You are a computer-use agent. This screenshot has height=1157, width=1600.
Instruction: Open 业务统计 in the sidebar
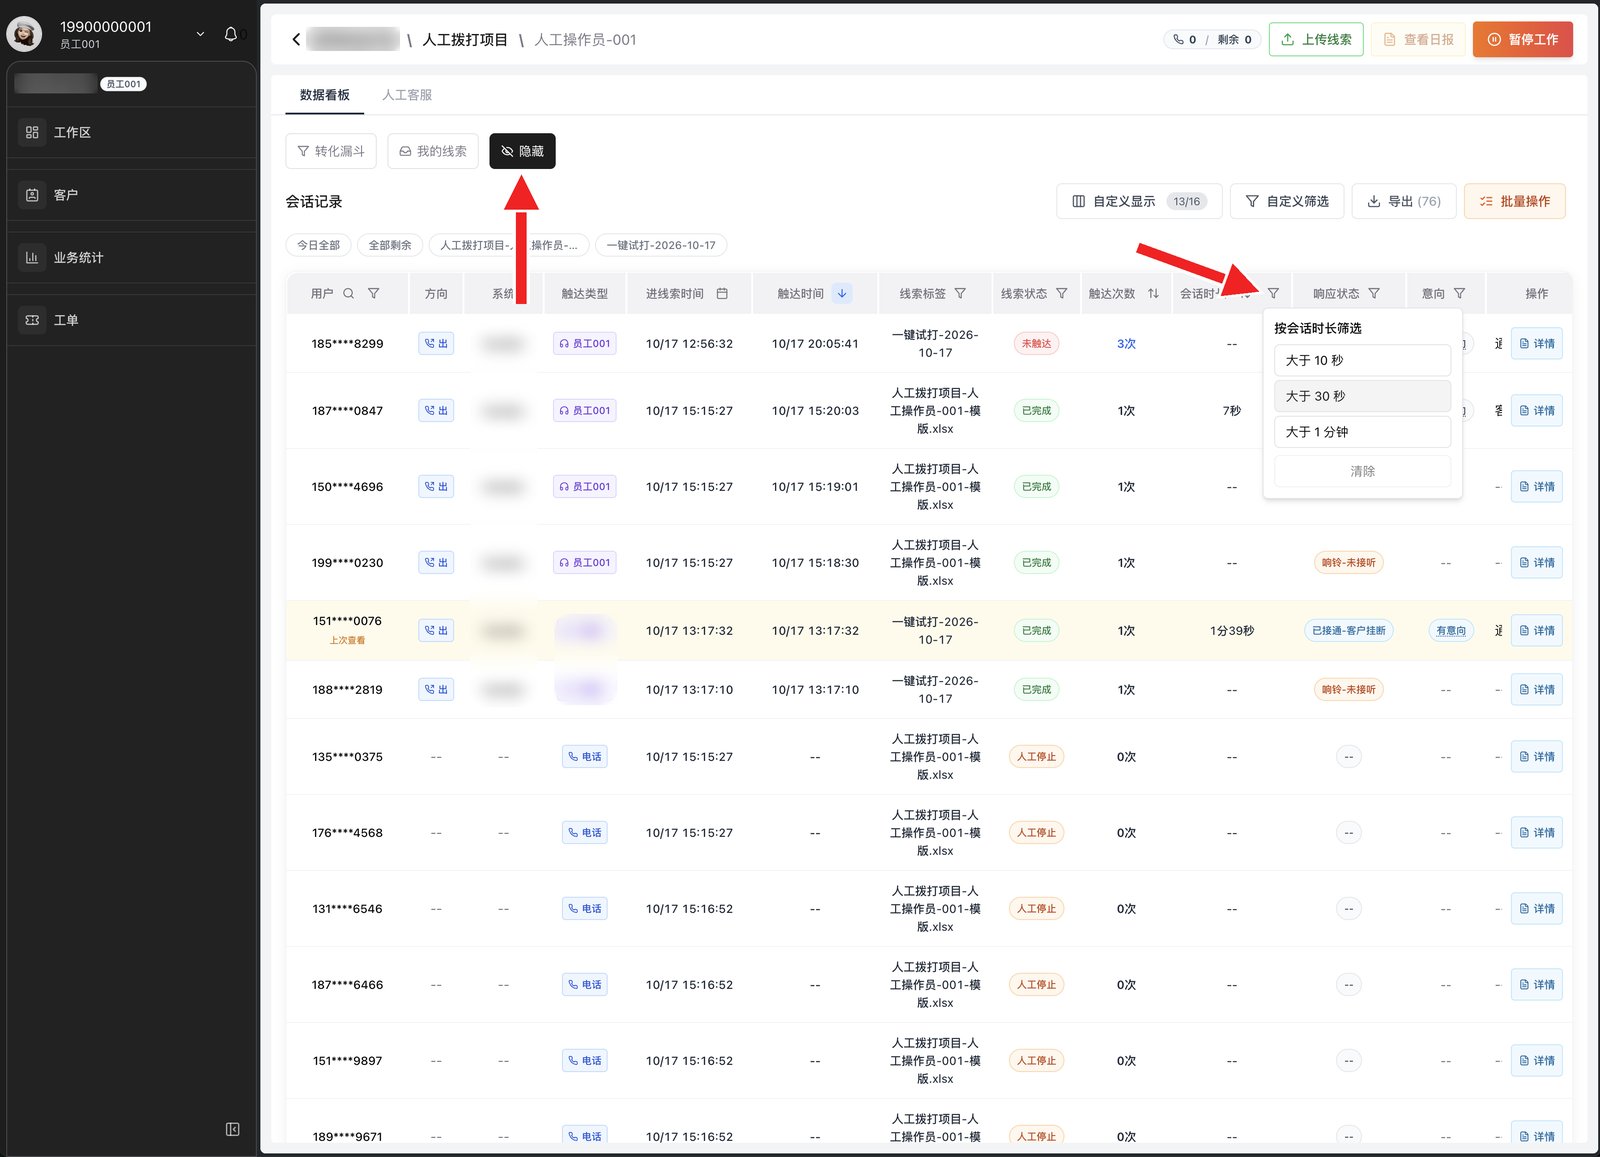[130, 257]
